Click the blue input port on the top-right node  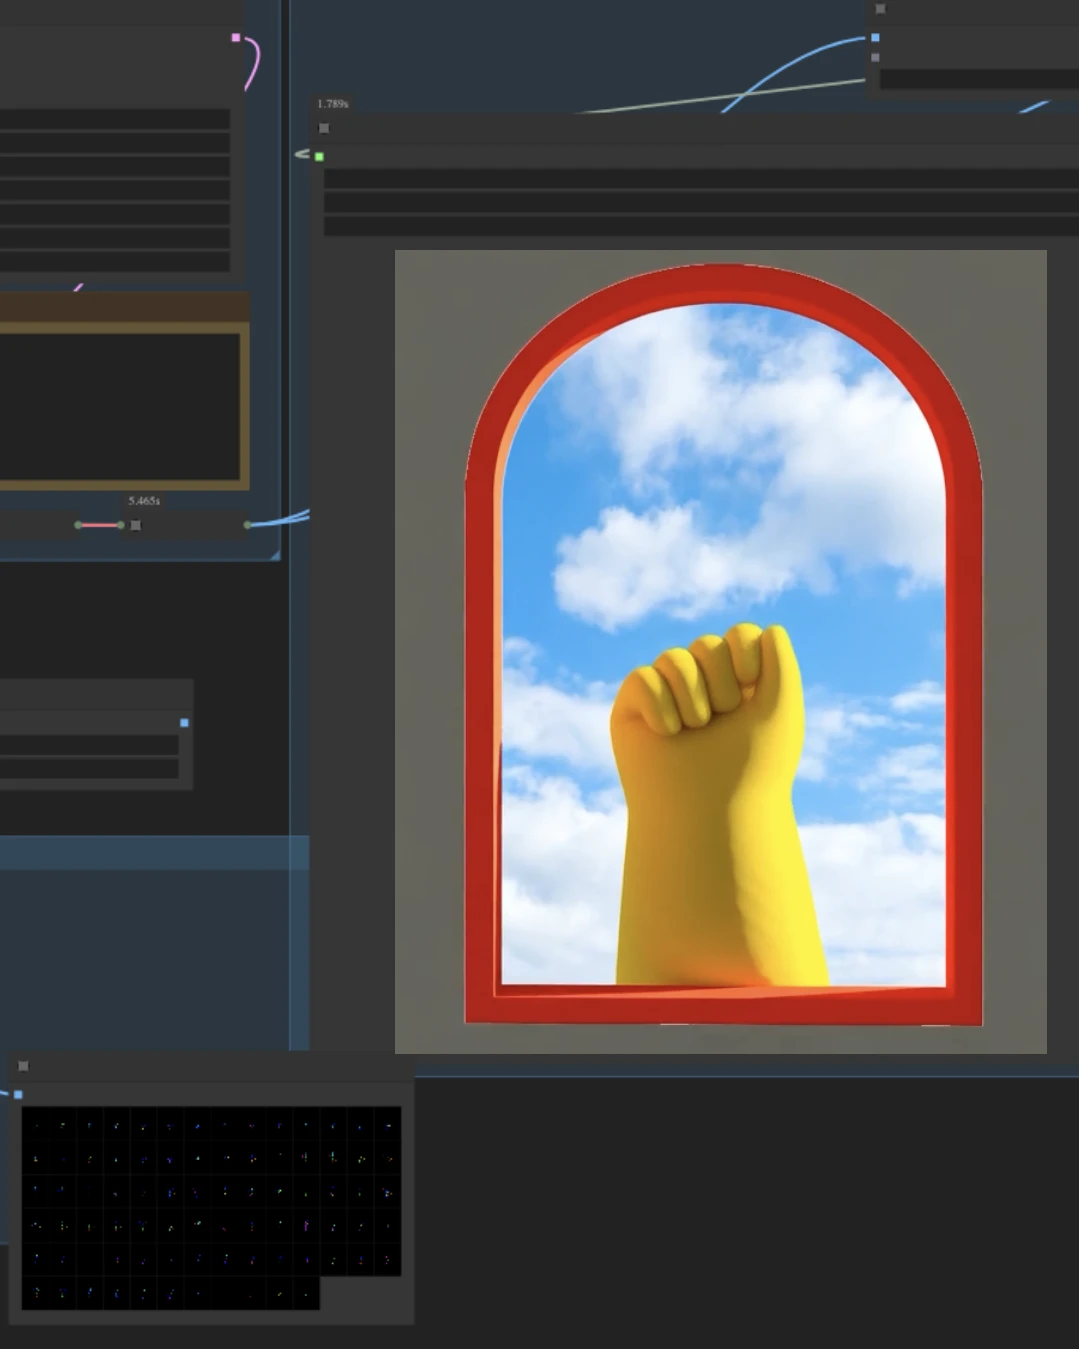[x=875, y=38]
